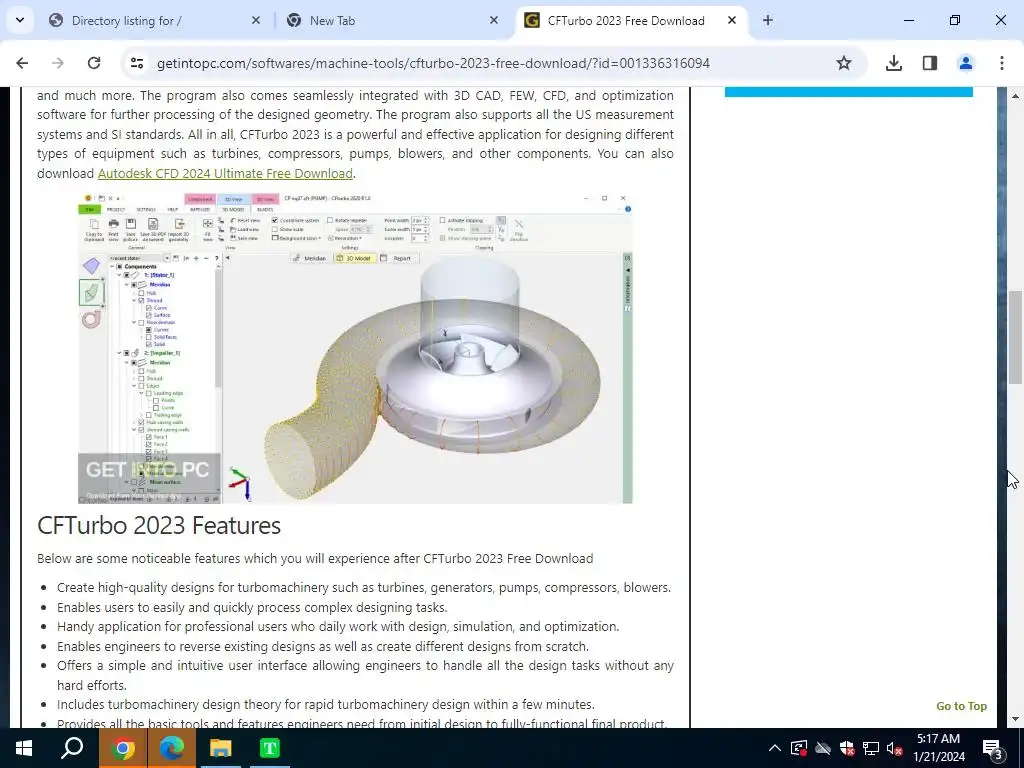This screenshot has height=768, width=1024.
Task: Click the OneDrive cloud tray icon
Action: (823, 748)
